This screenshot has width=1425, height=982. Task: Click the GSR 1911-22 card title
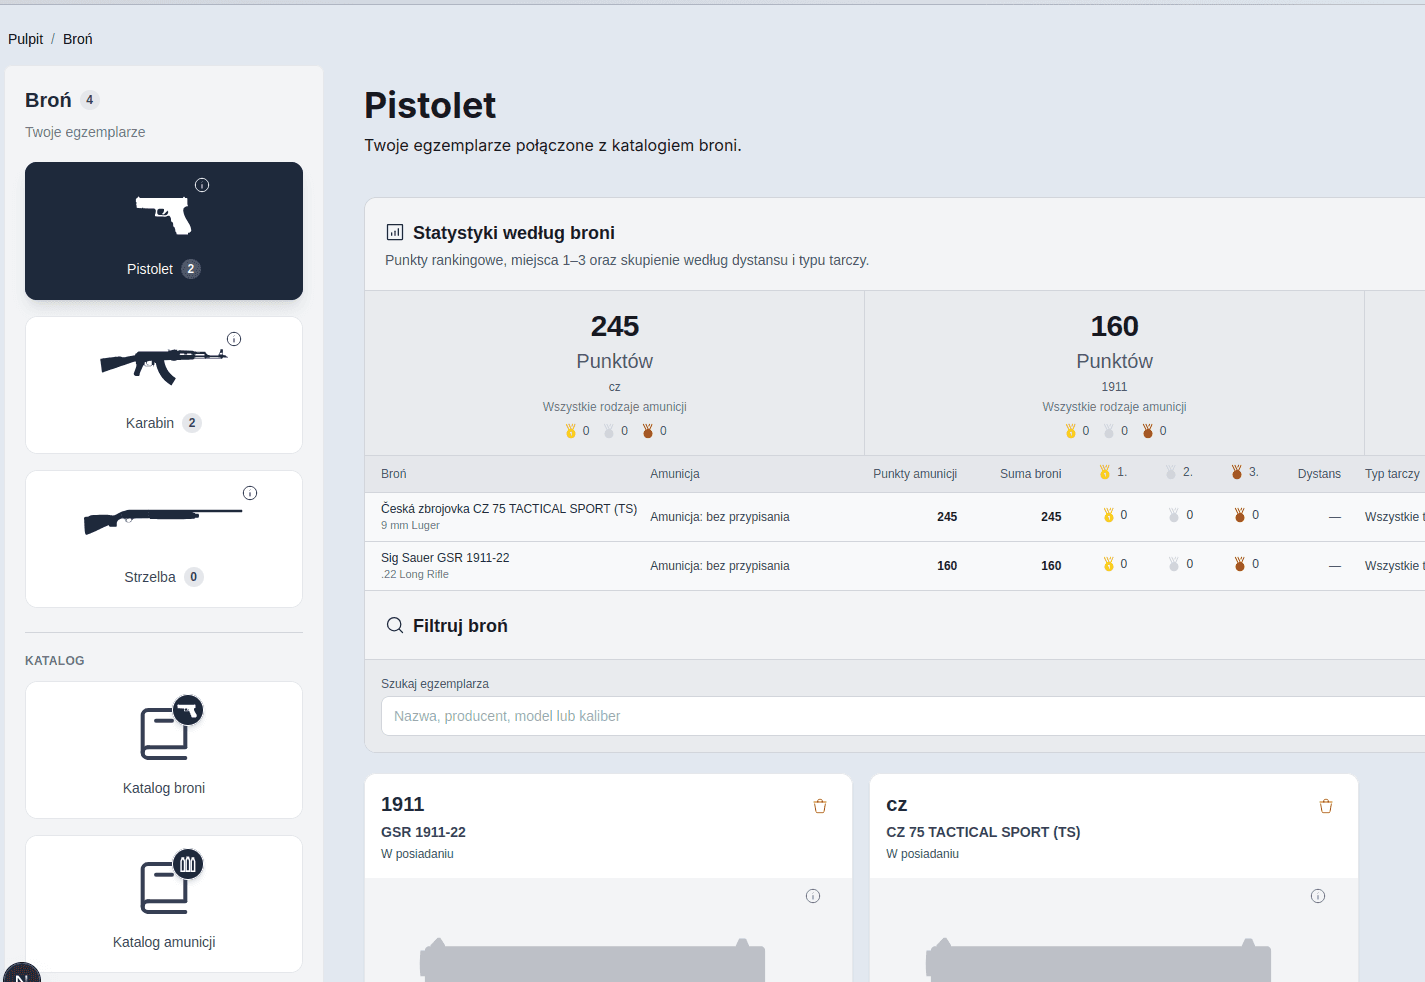pyautogui.click(x=423, y=832)
